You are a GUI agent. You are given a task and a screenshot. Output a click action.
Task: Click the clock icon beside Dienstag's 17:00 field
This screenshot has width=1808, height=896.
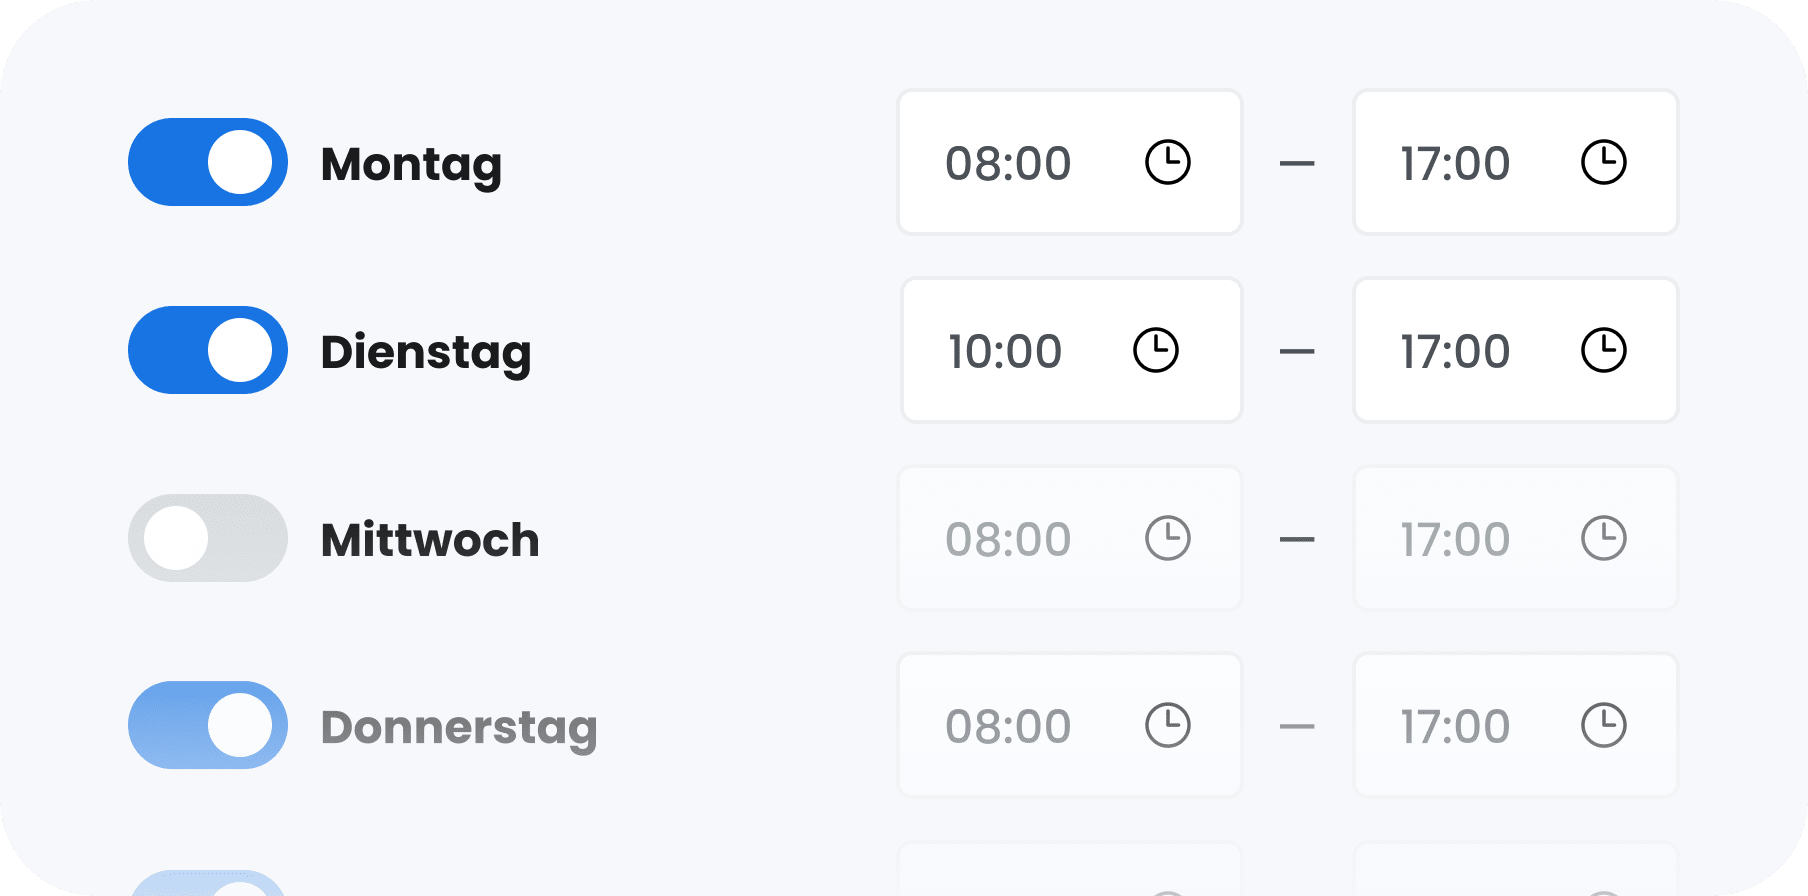[x=1603, y=350]
